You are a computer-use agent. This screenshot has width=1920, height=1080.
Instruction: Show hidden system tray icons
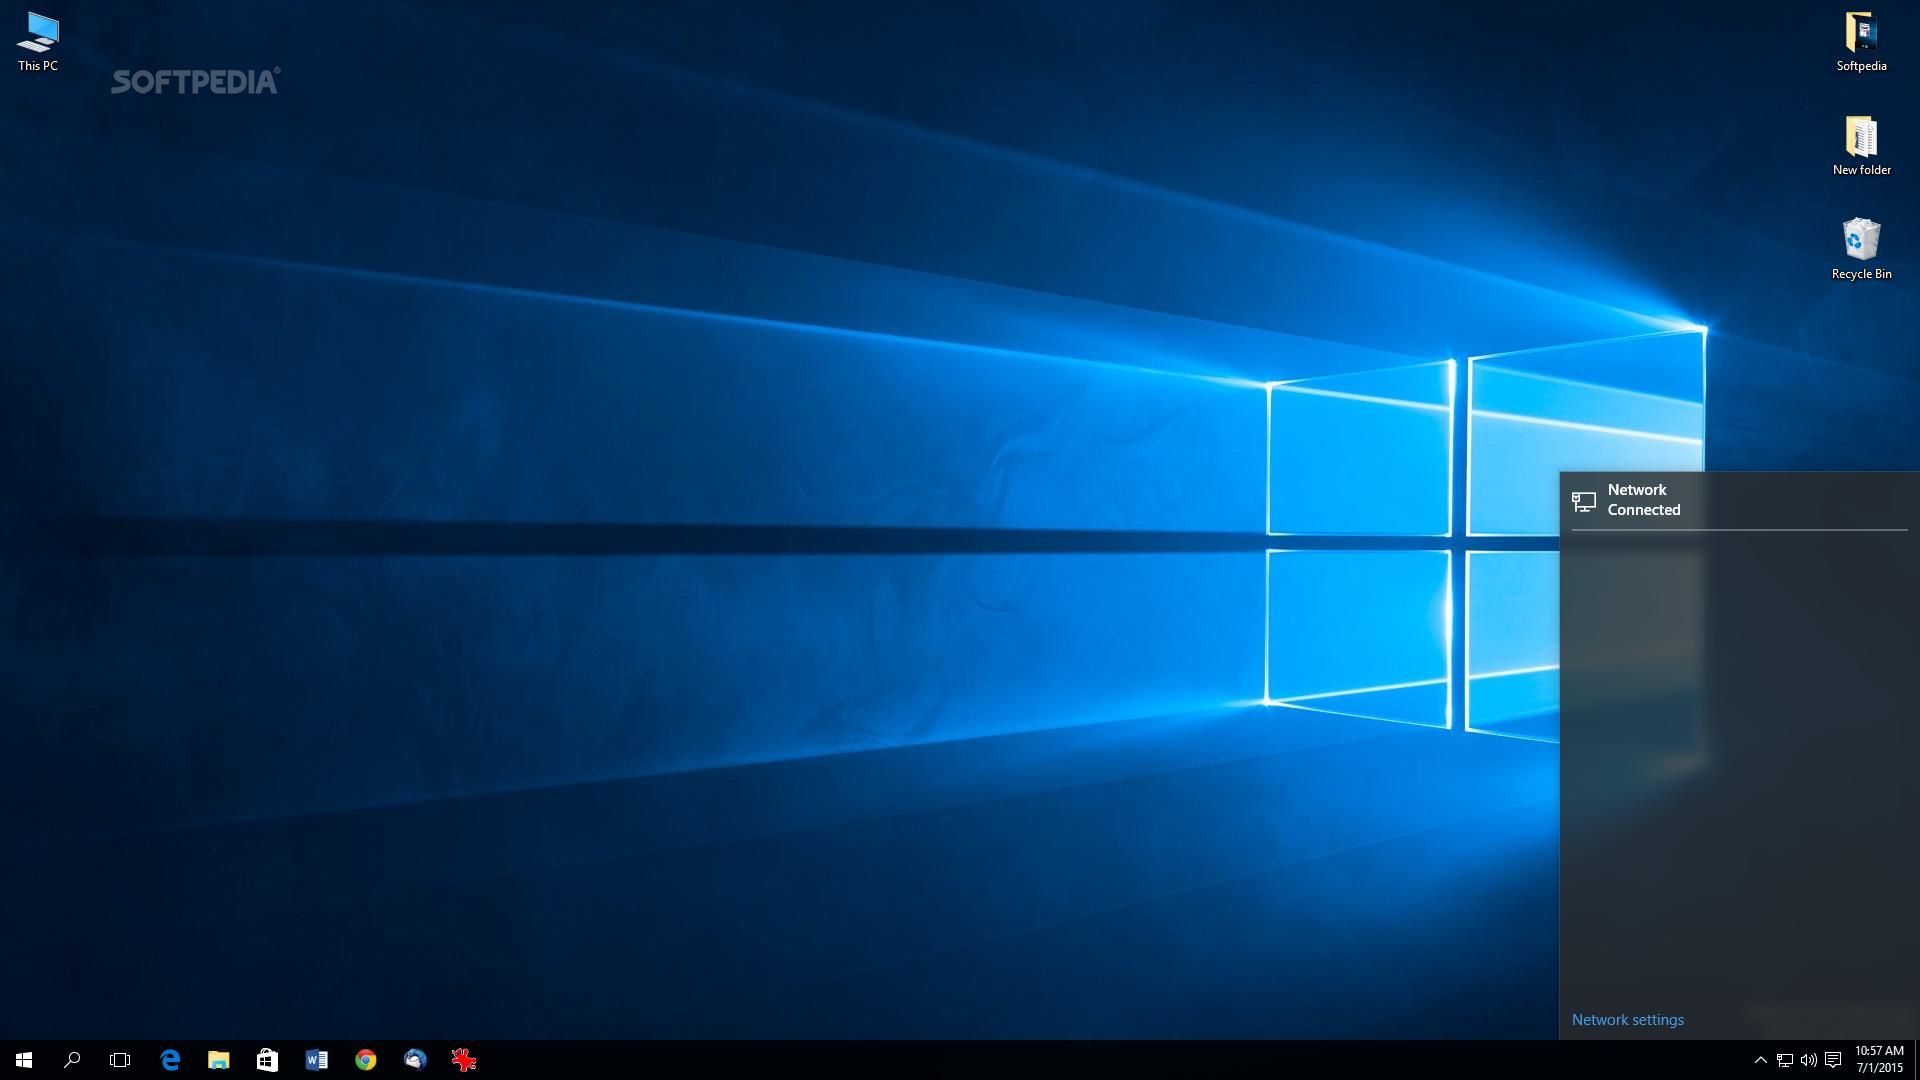pyautogui.click(x=1761, y=1060)
